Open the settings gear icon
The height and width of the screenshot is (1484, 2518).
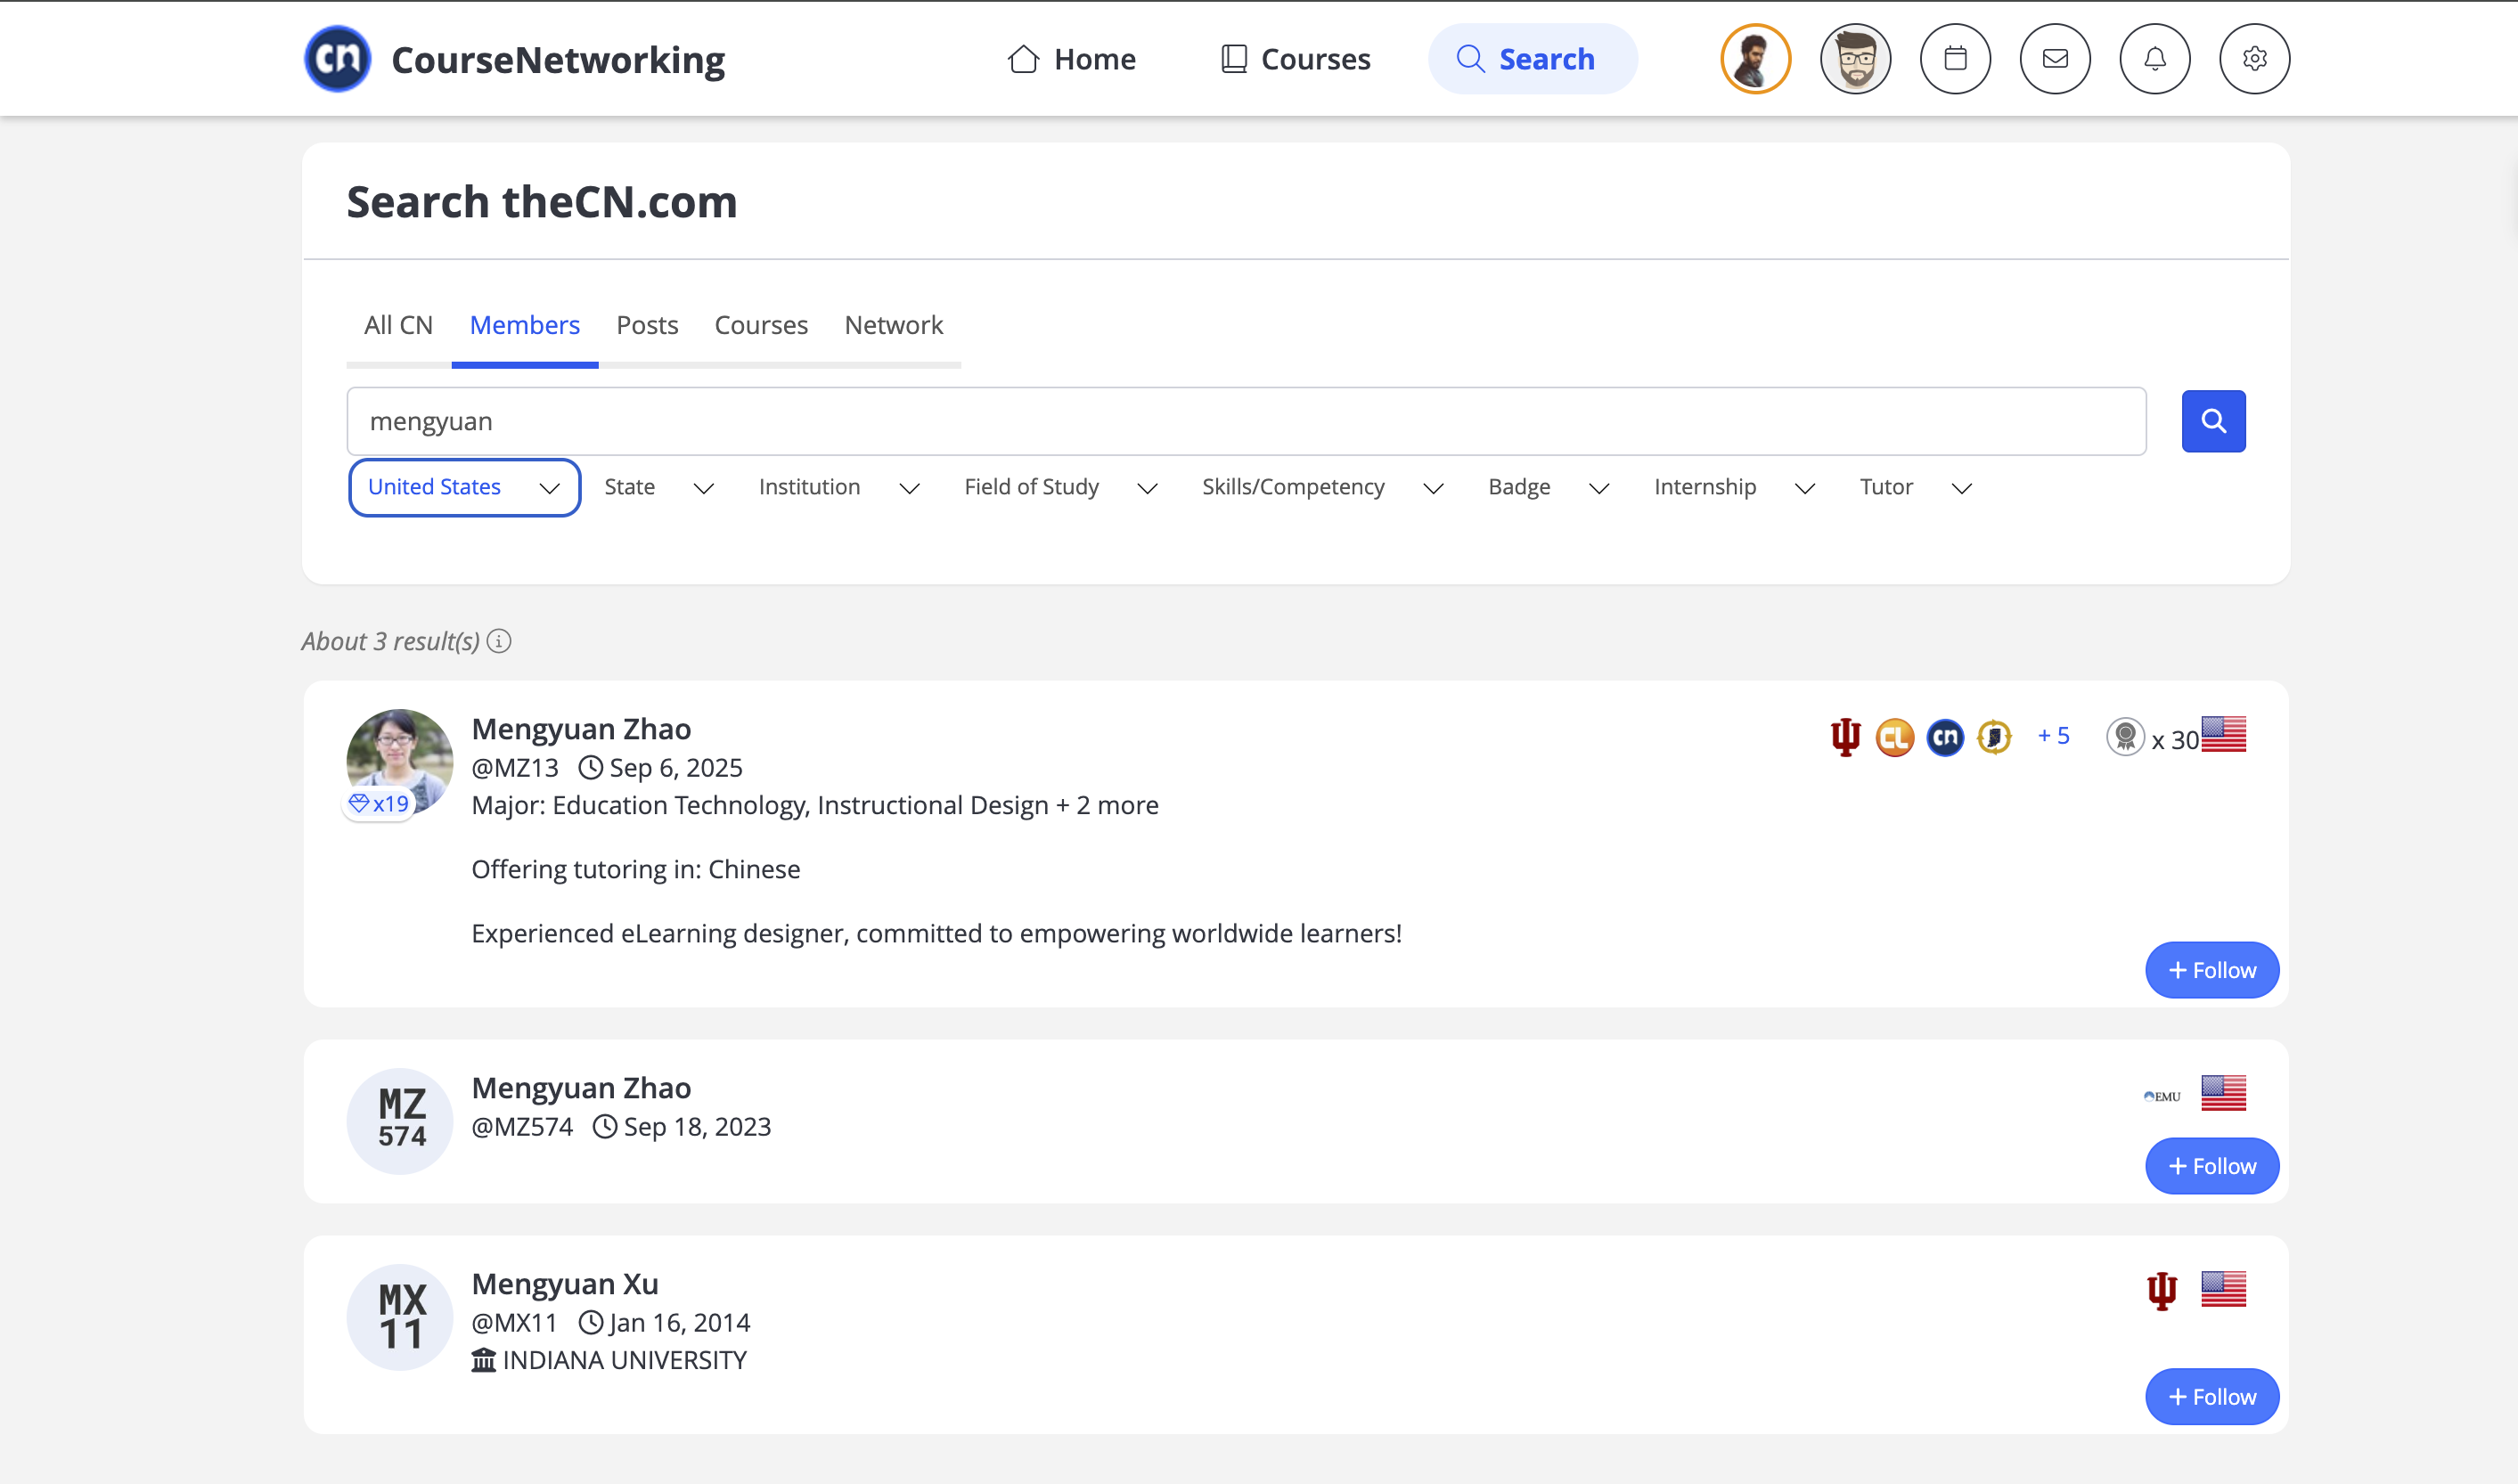pos(2254,59)
